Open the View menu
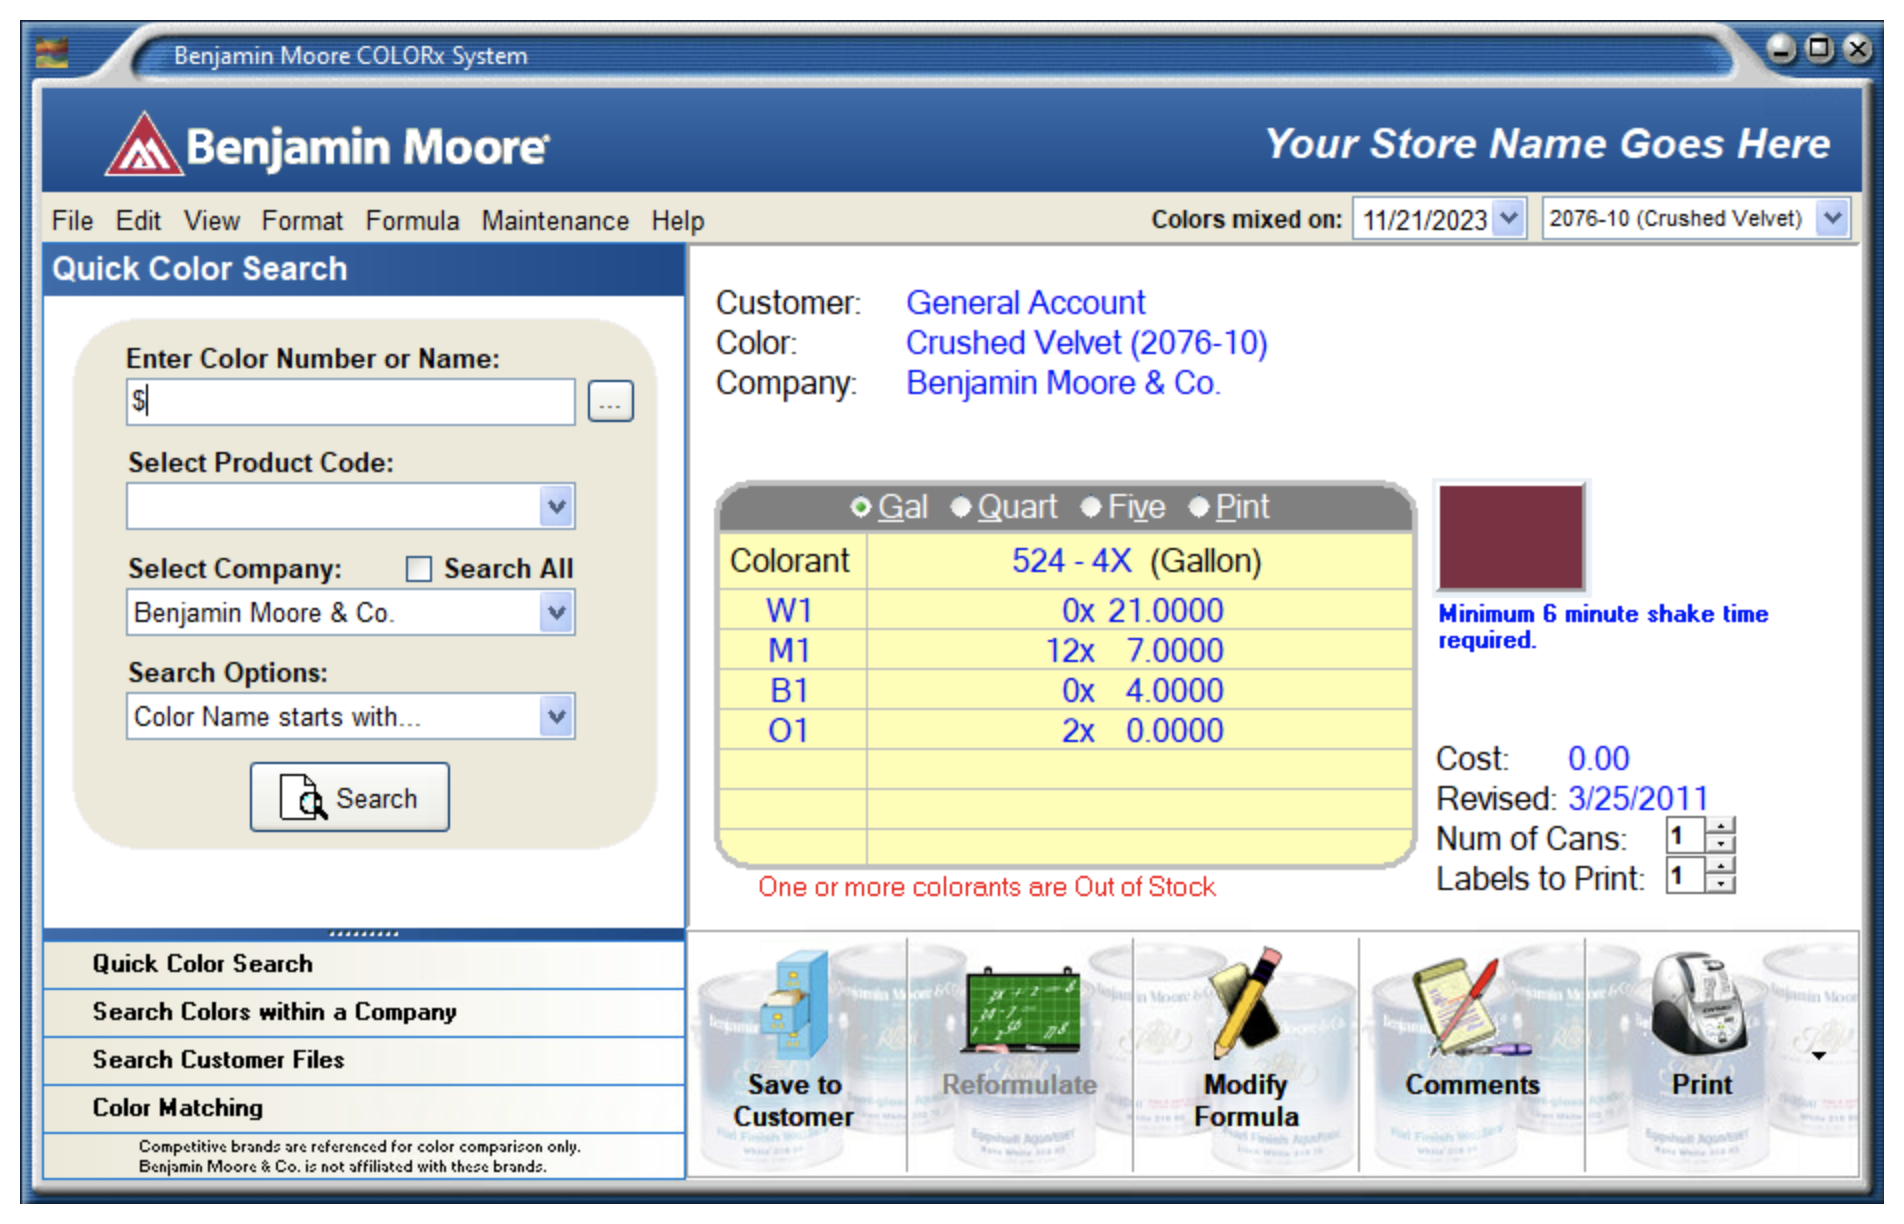 211,220
